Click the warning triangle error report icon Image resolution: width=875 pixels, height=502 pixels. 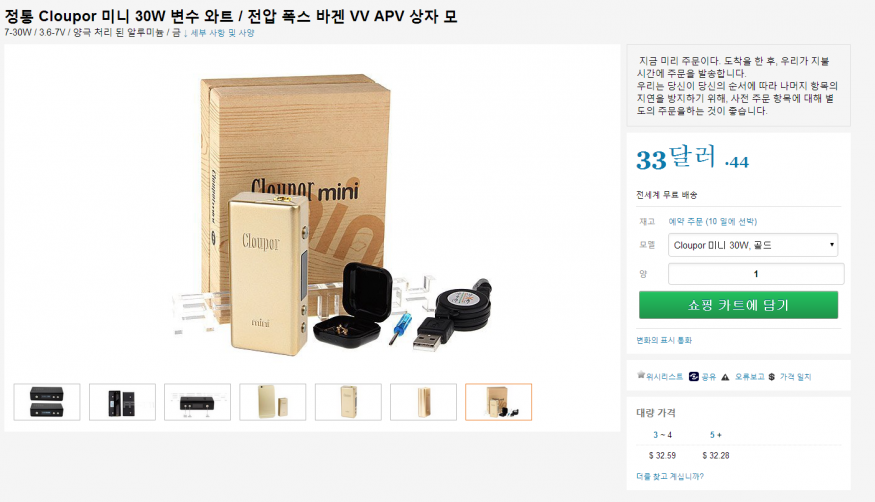pos(725,377)
